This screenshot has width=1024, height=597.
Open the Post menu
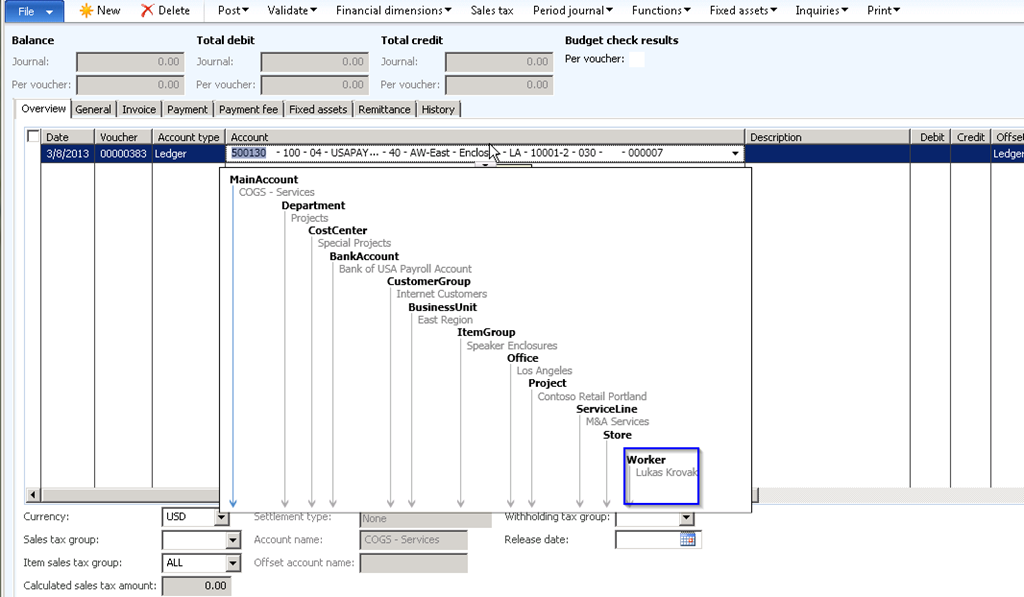coord(234,10)
